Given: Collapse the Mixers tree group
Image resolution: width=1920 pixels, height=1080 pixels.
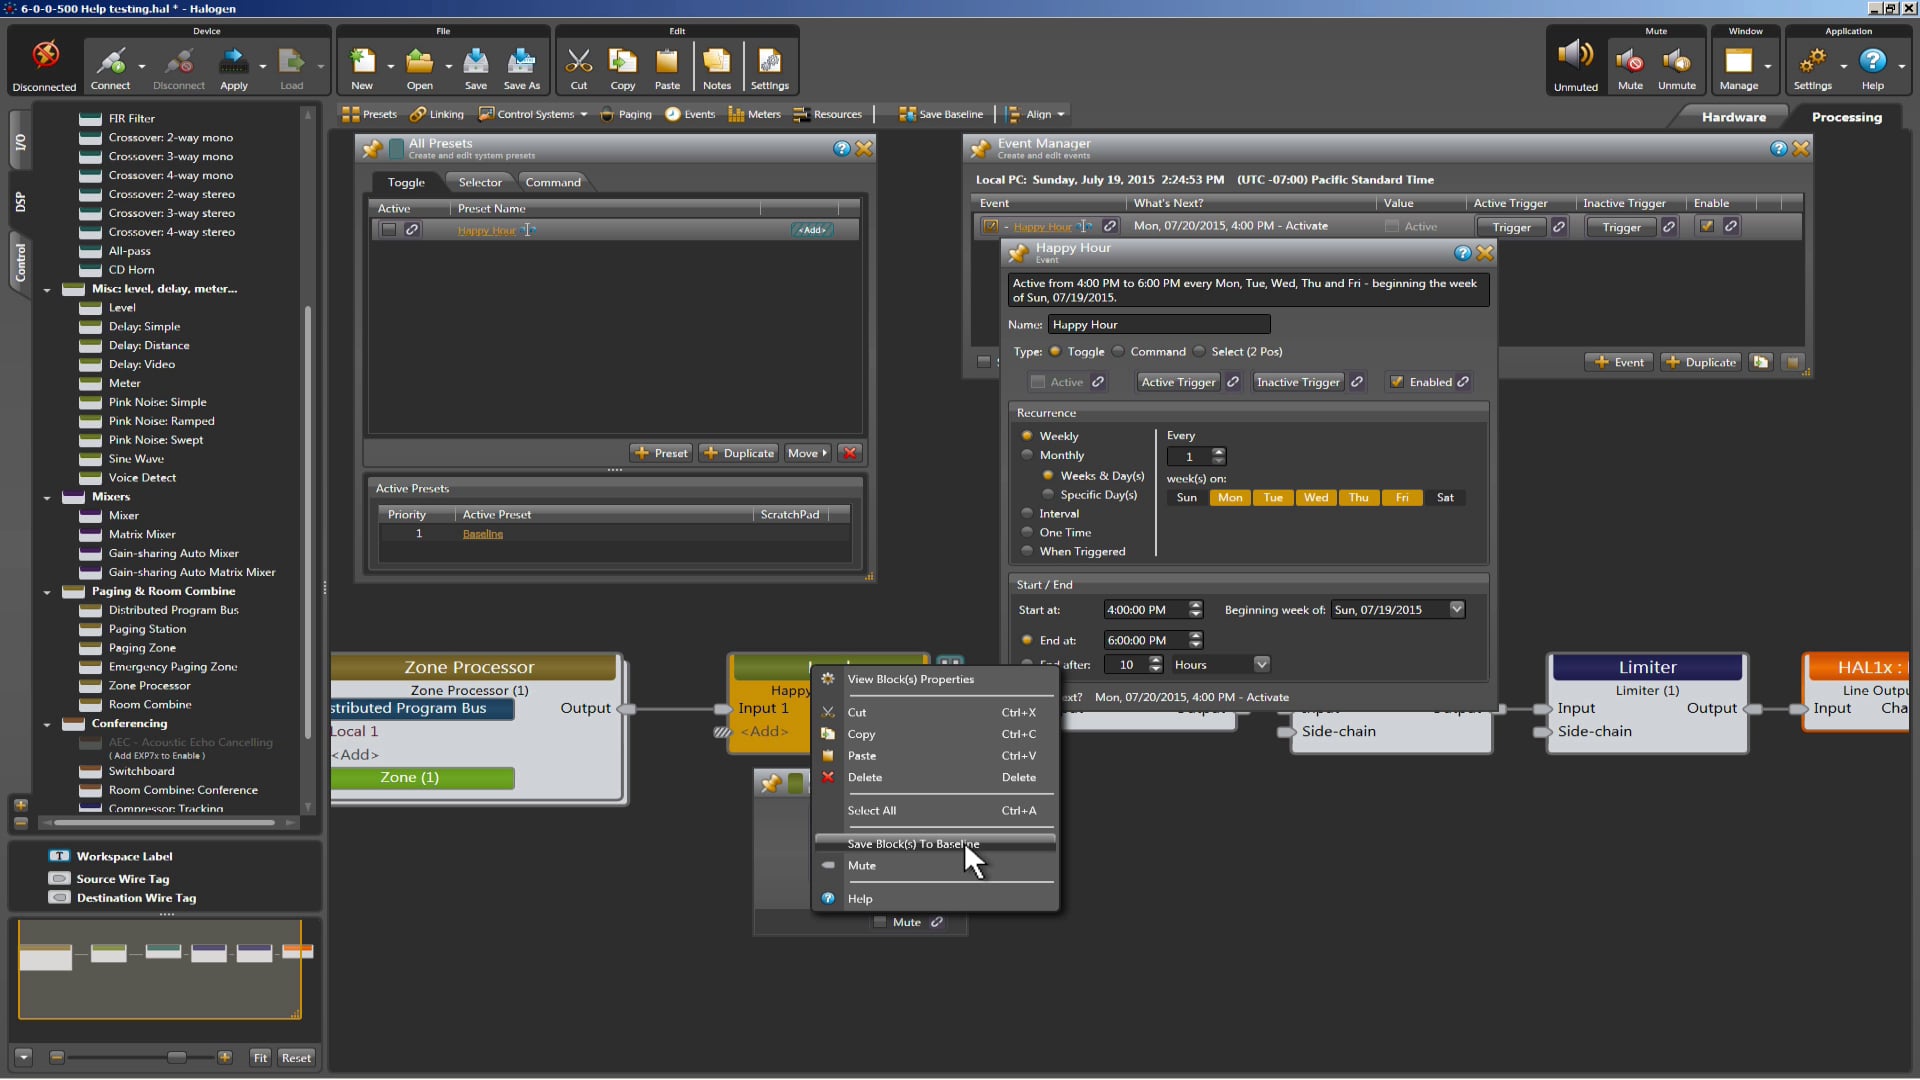Looking at the screenshot, I should click(x=47, y=498).
